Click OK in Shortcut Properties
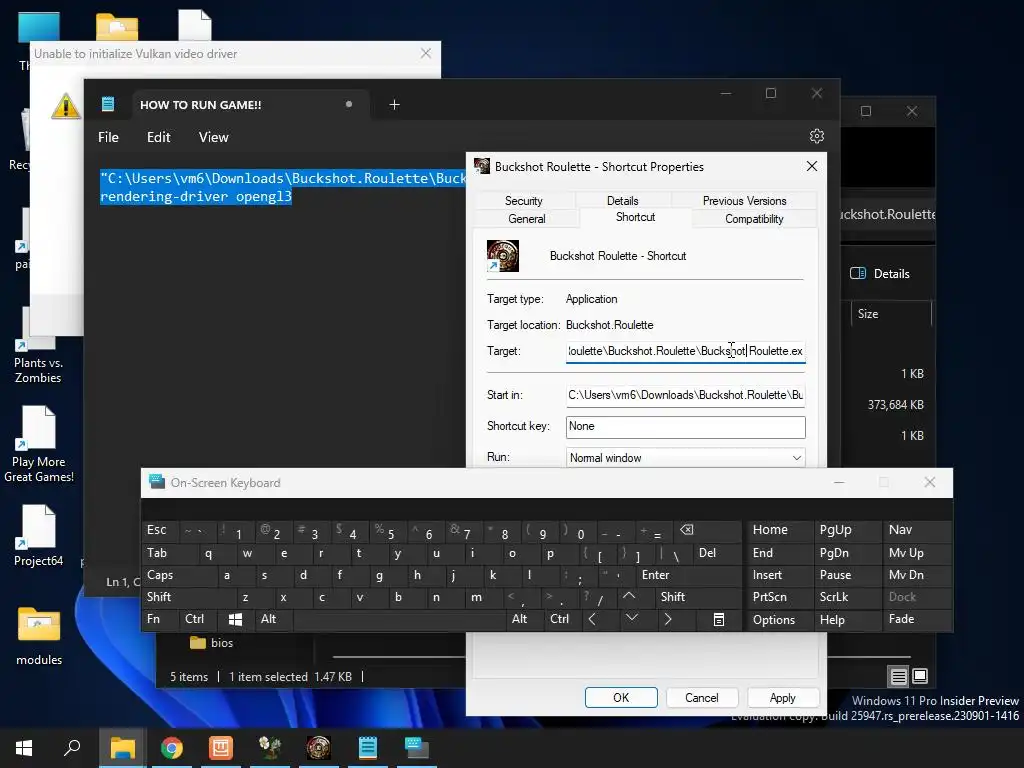 [621, 697]
